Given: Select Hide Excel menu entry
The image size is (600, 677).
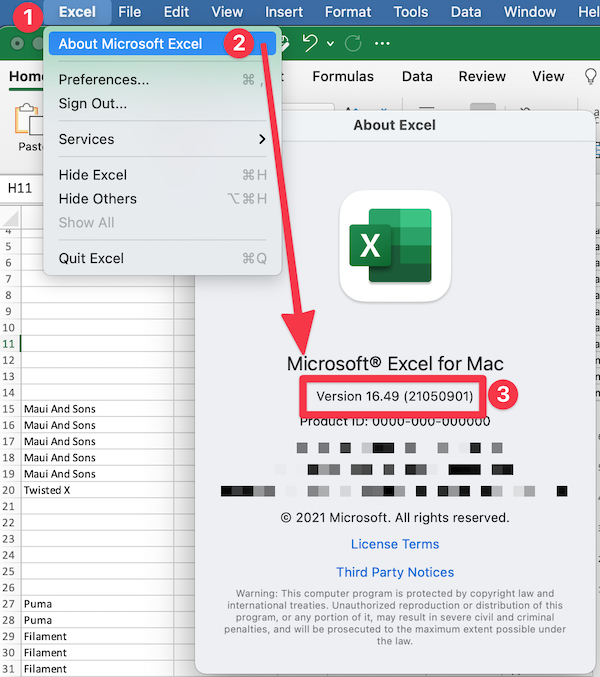Looking at the screenshot, I should tap(93, 175).
